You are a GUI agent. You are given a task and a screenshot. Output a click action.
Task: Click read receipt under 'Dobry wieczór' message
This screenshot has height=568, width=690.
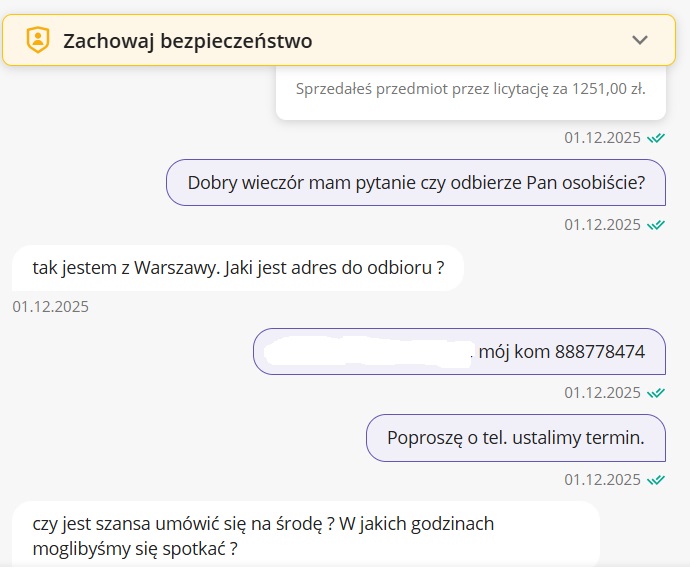pyautogui.click(x=656, y=225)
